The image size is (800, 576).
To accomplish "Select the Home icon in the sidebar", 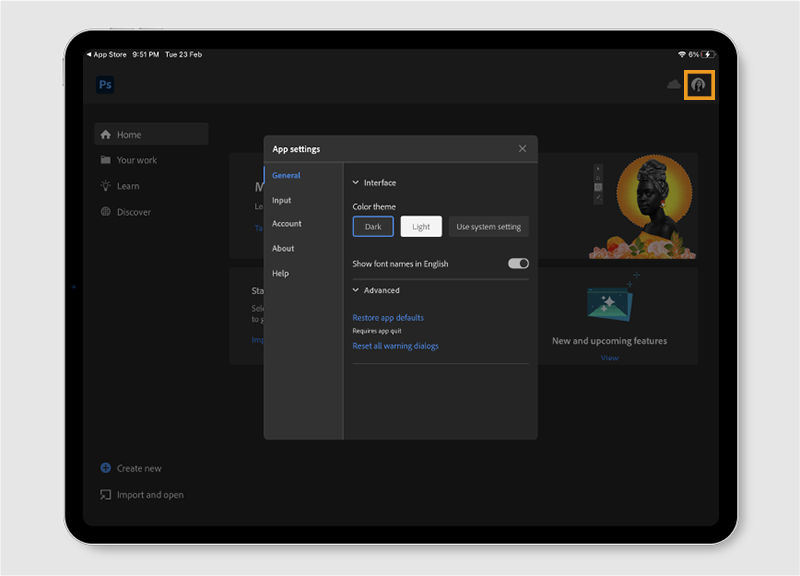I will [106, 134].
